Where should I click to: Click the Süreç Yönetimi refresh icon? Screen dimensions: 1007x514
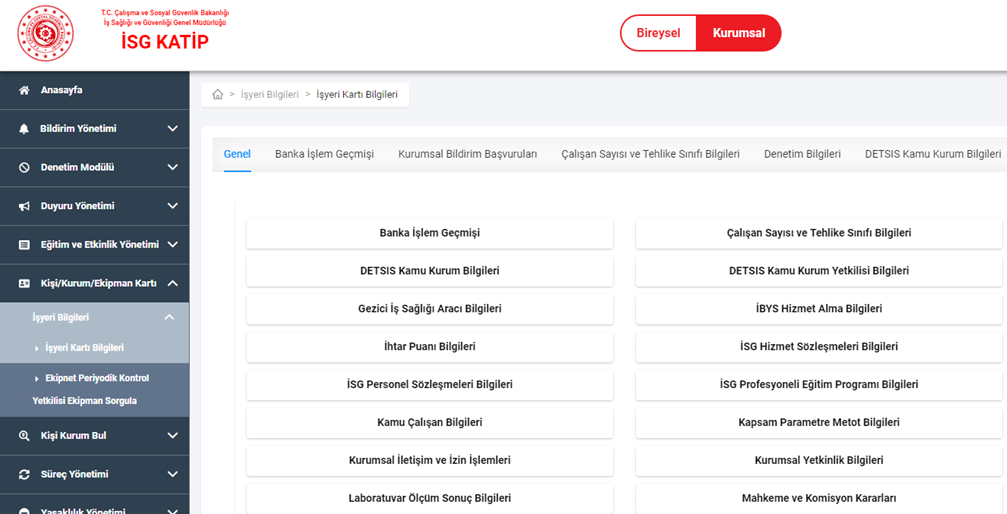(24, 474)
